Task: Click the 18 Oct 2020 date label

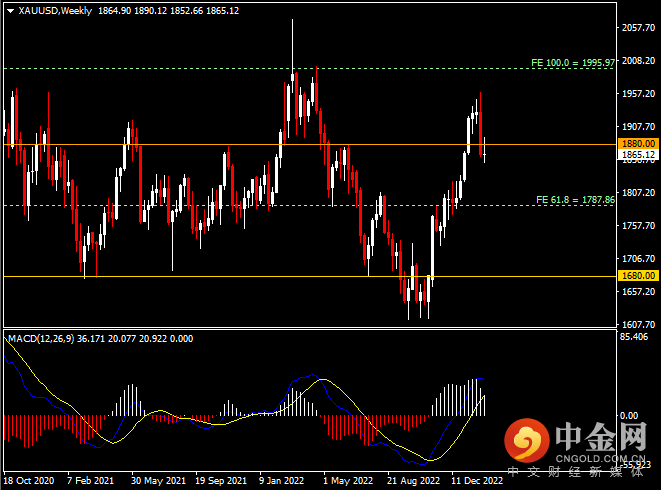Action: coord(29,479)
